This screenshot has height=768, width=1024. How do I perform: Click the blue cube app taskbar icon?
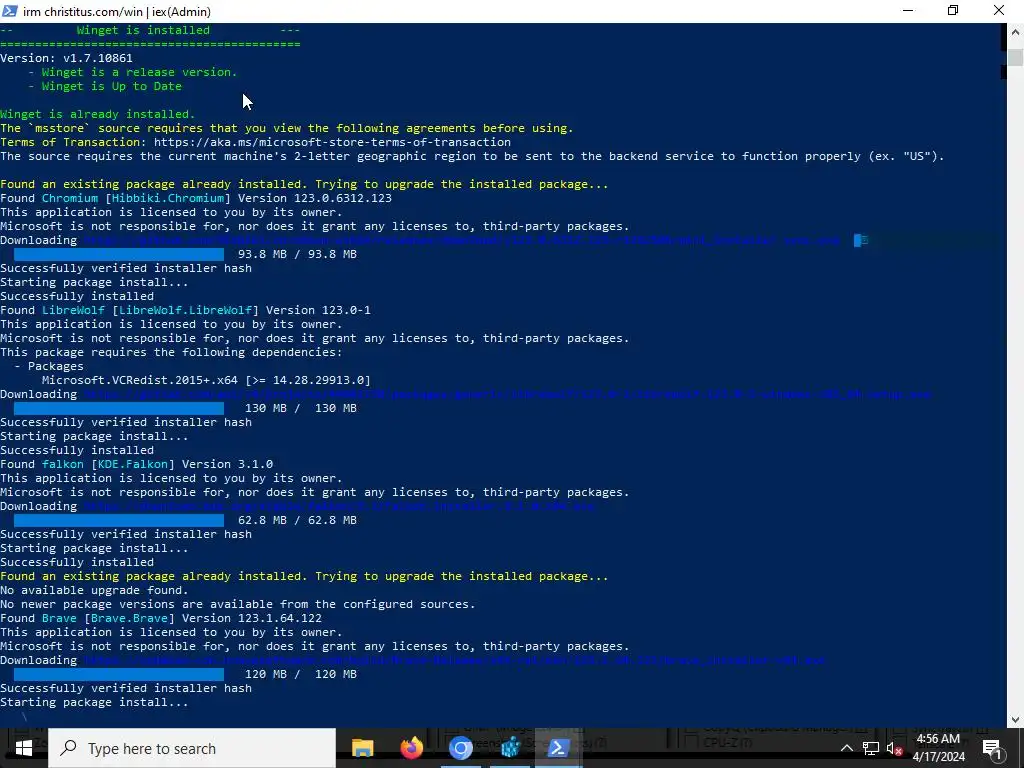[x=510, y=748]
